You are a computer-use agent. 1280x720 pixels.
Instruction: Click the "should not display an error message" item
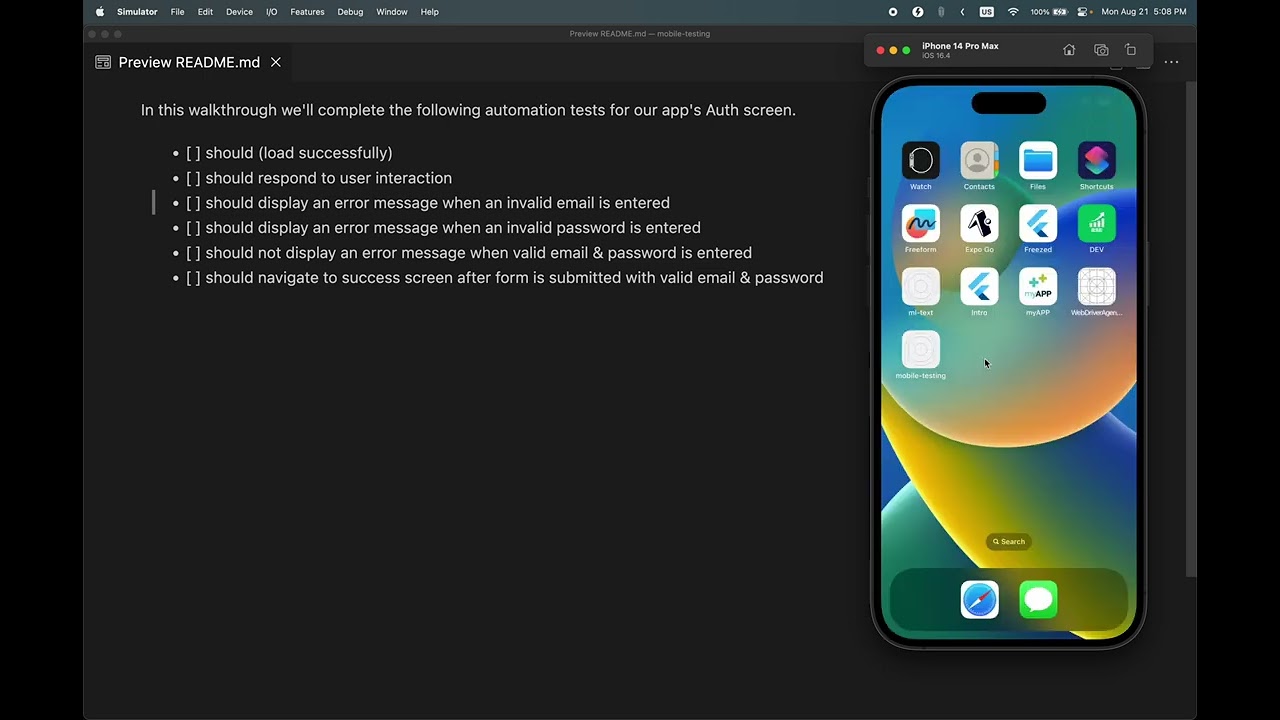[x=469, y=253]
